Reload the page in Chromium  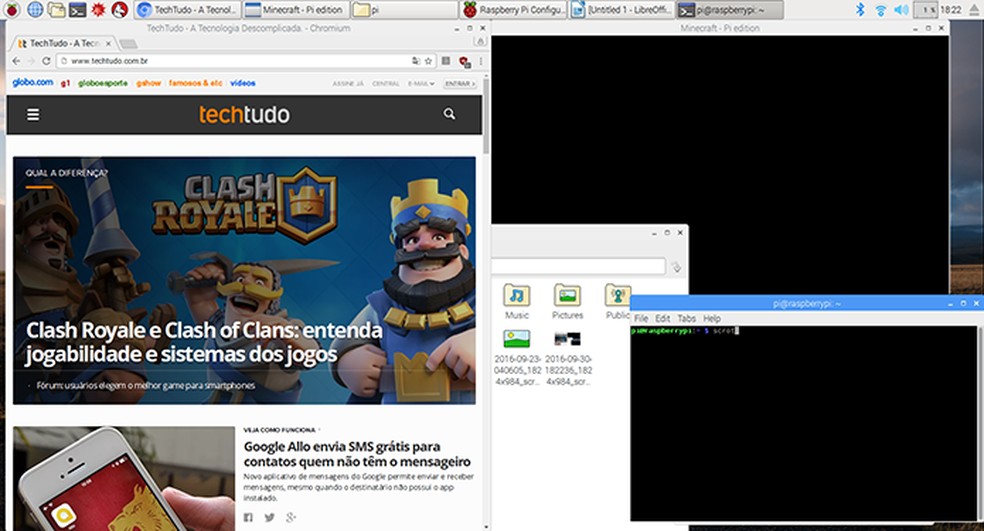(x=46, y=61)
